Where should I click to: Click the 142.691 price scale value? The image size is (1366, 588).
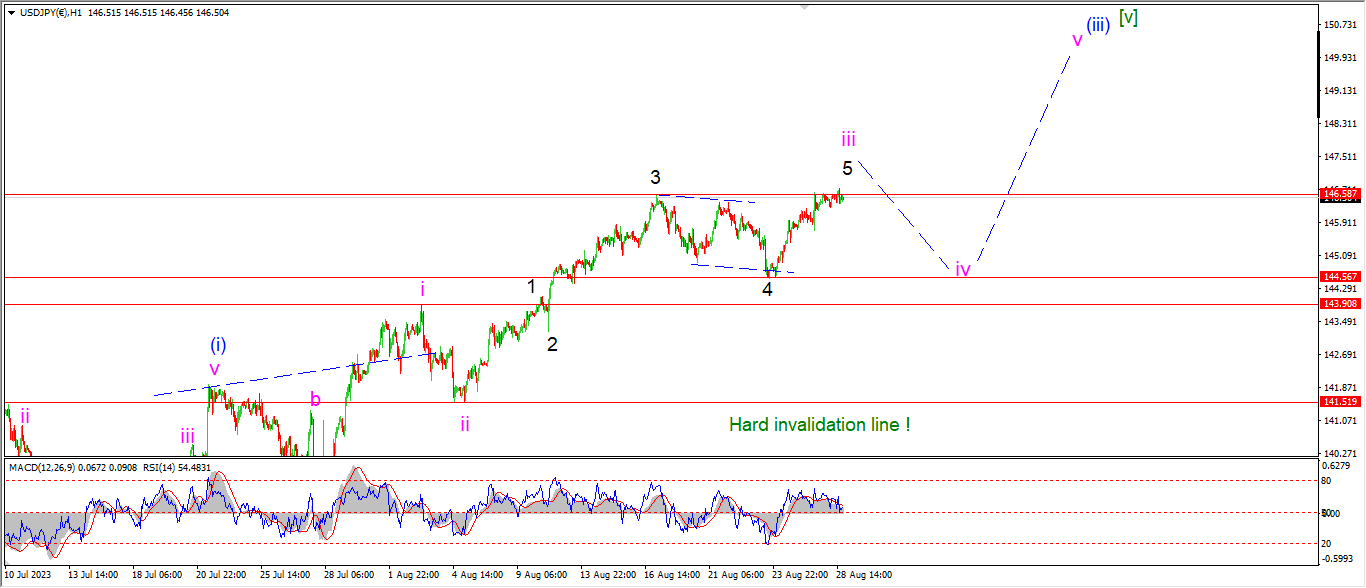coord(1339,354)
